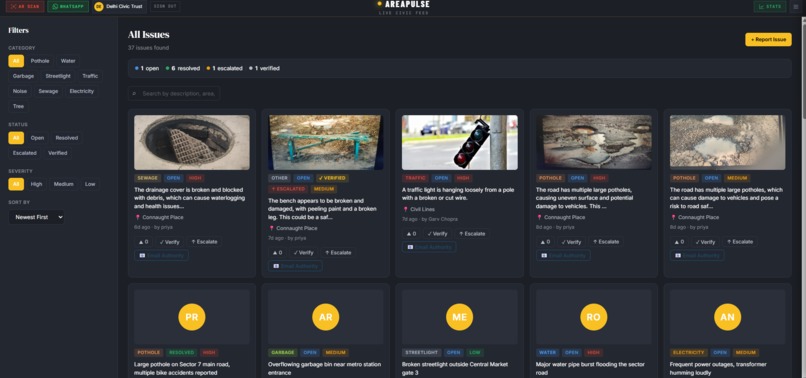Upvote the broken bench issue
Screen dimensions: 806x378
[x=277, y=253]
